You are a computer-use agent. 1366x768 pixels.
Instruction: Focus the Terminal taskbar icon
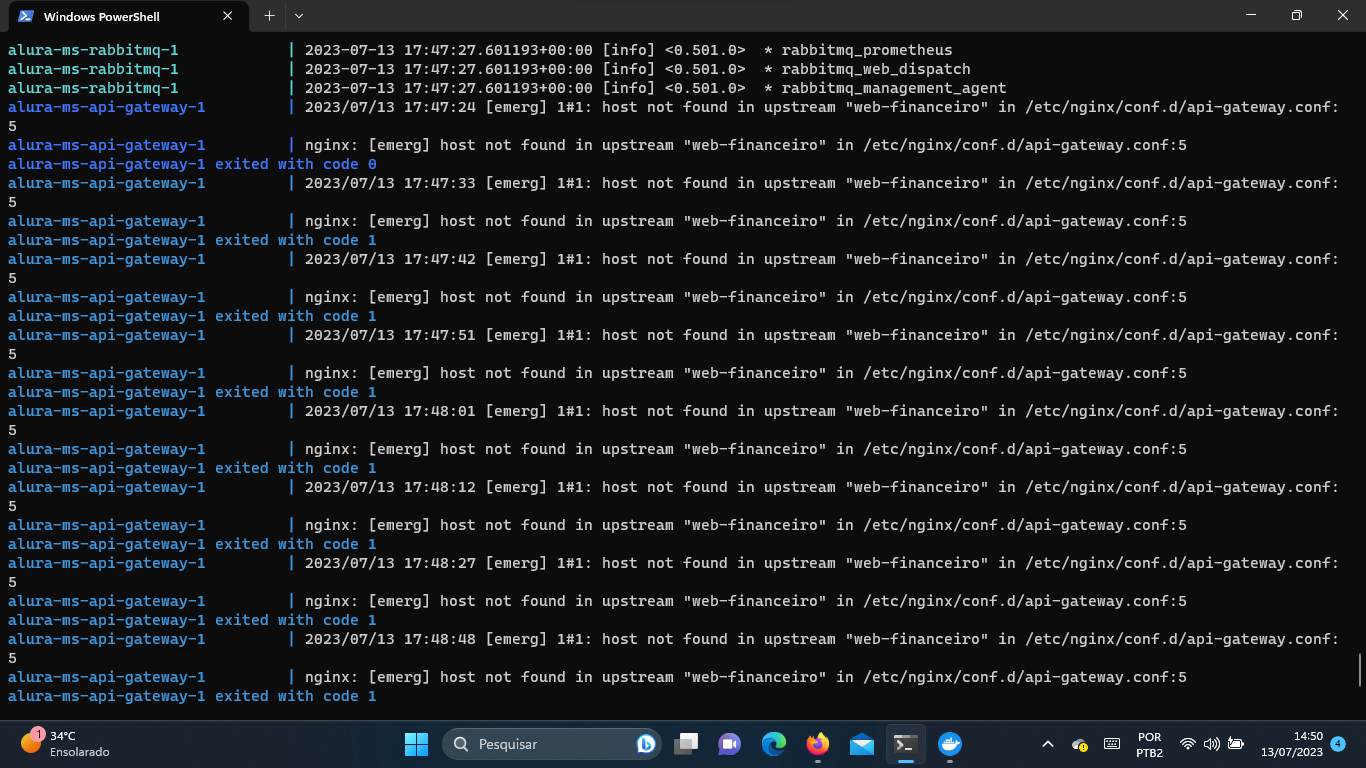[x=906, y=744]
